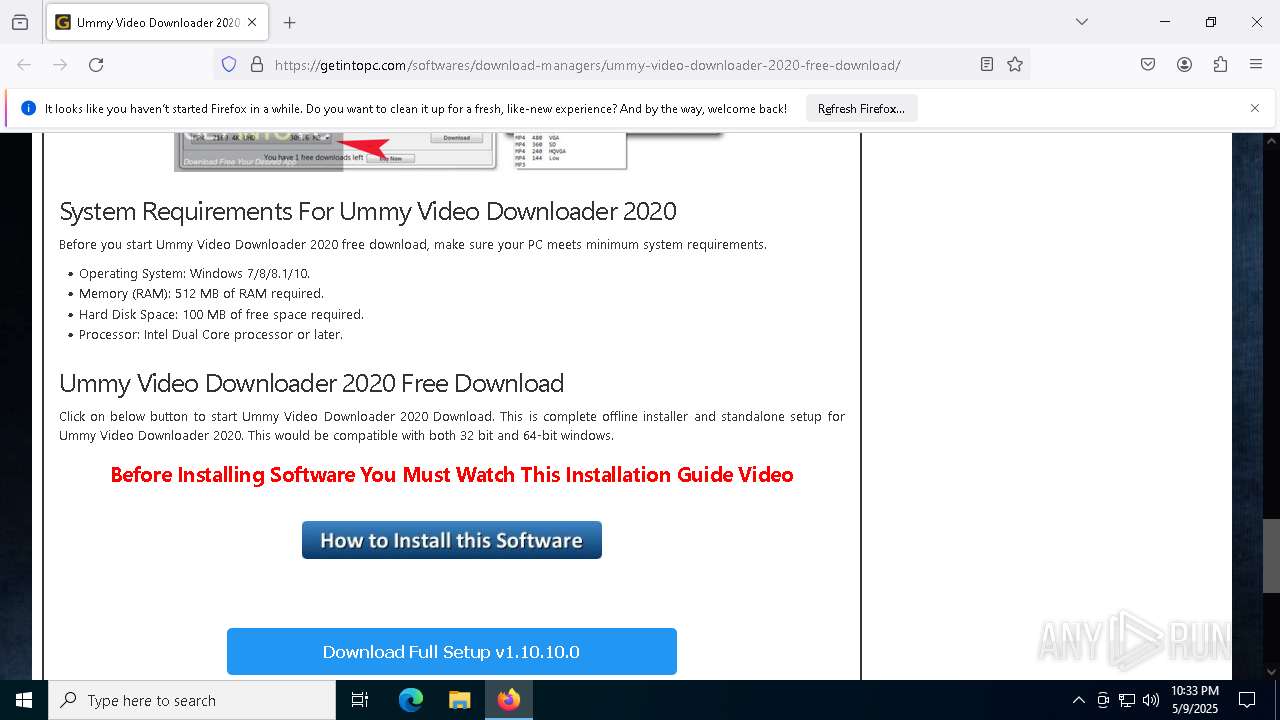Open Task View on taskbar

360,700
